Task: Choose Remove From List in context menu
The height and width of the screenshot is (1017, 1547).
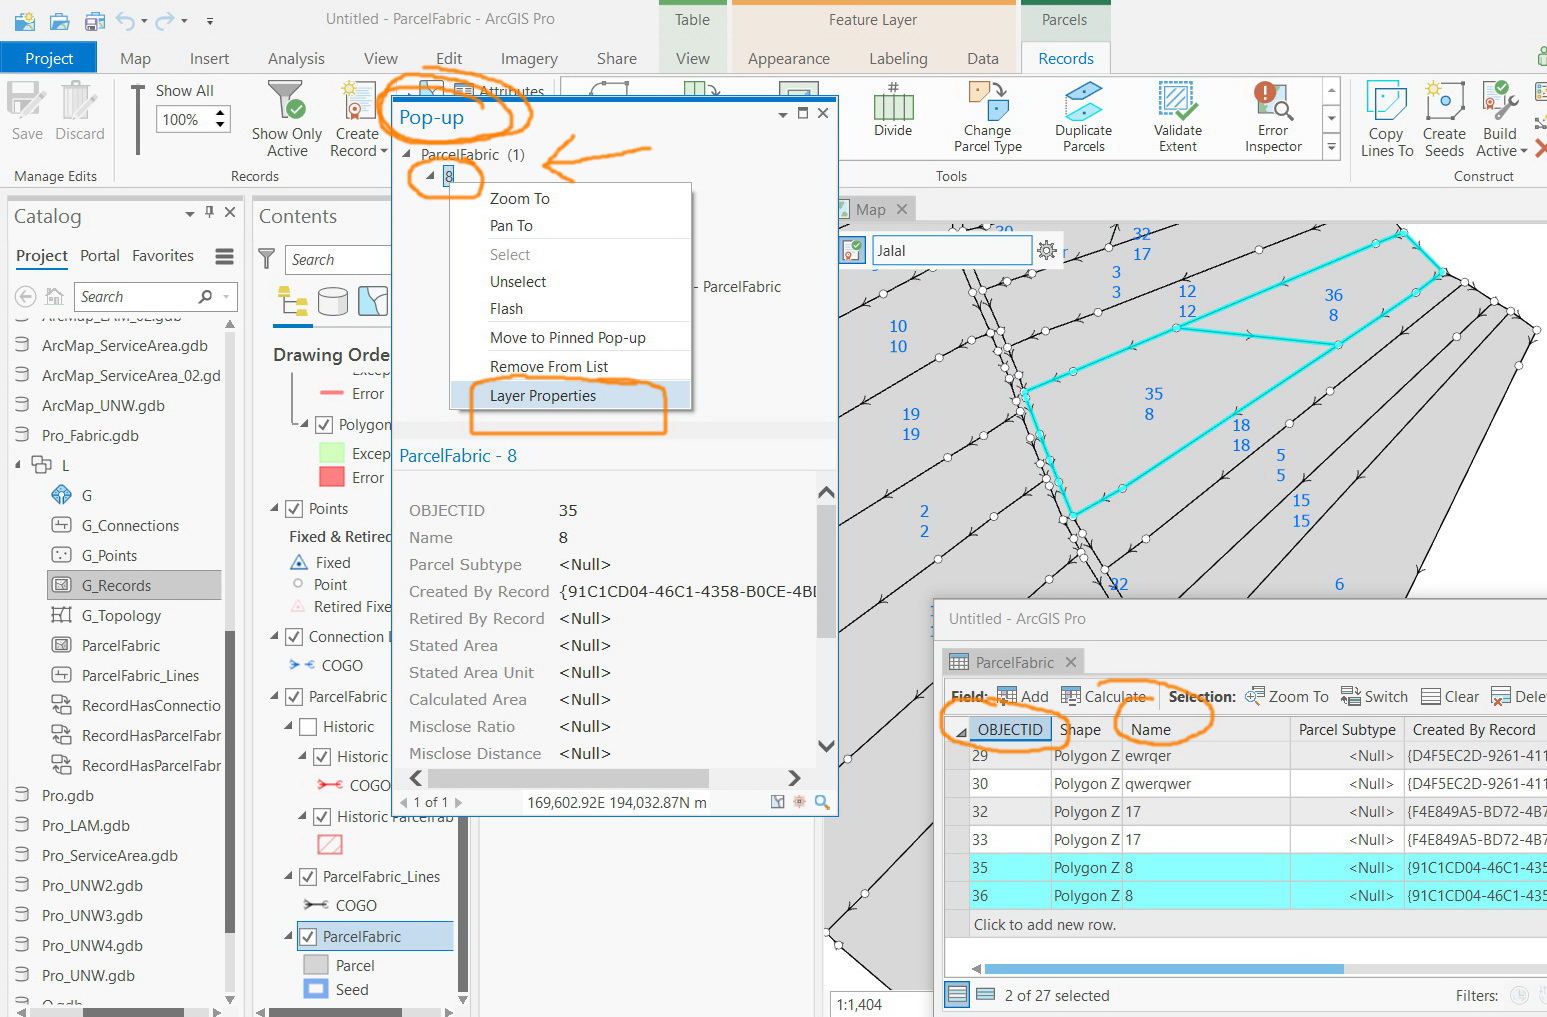Action: 570,367
